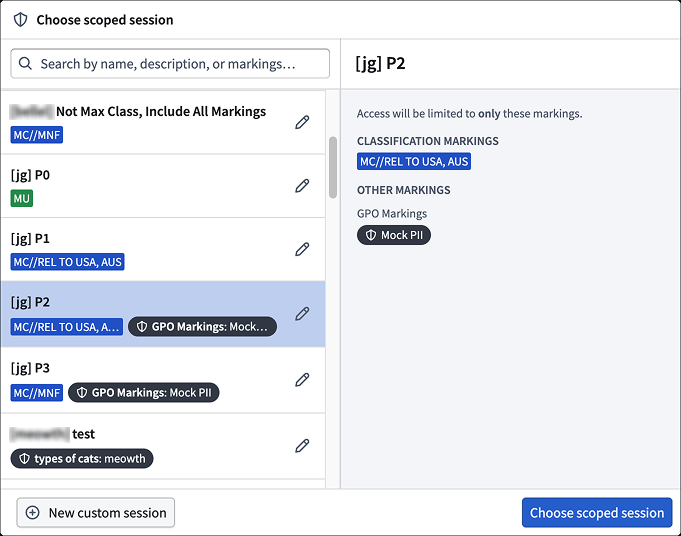
Task: Click the search magnifier icon
Action: pyautogui.click(x=25, y=63)
